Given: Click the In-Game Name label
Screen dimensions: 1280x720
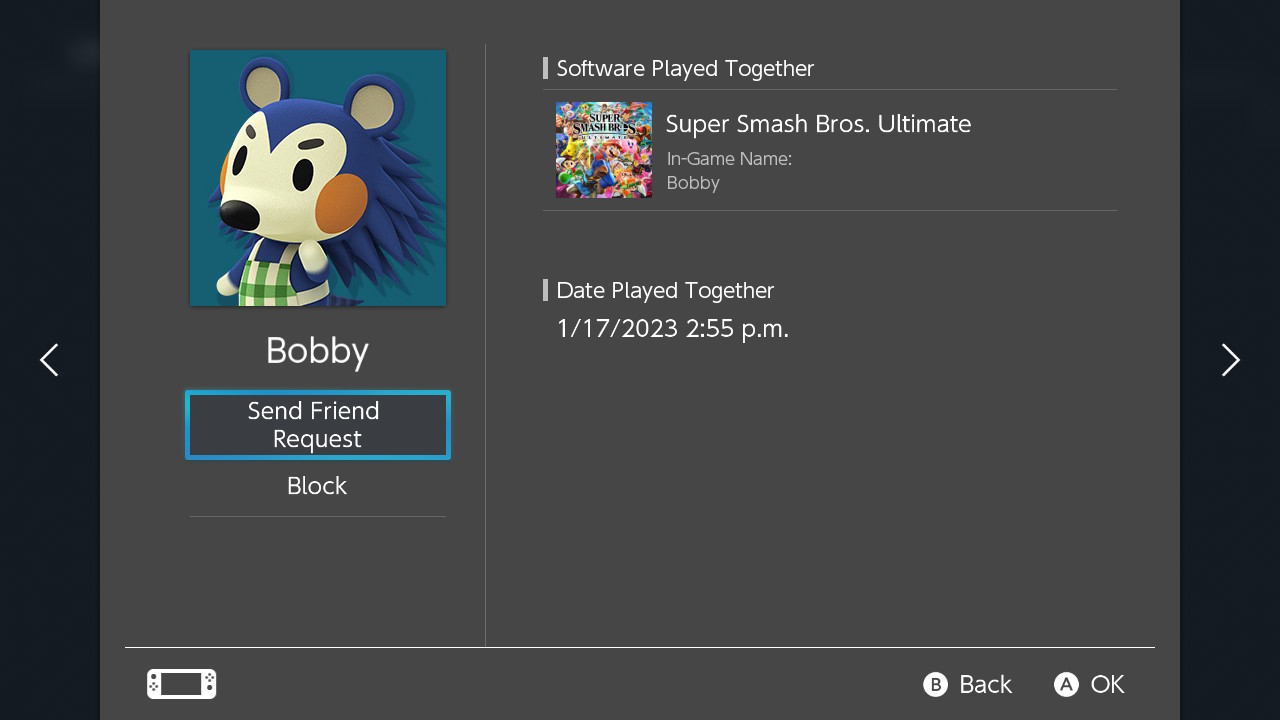Looking at the screenshot, I should [729, 158].
